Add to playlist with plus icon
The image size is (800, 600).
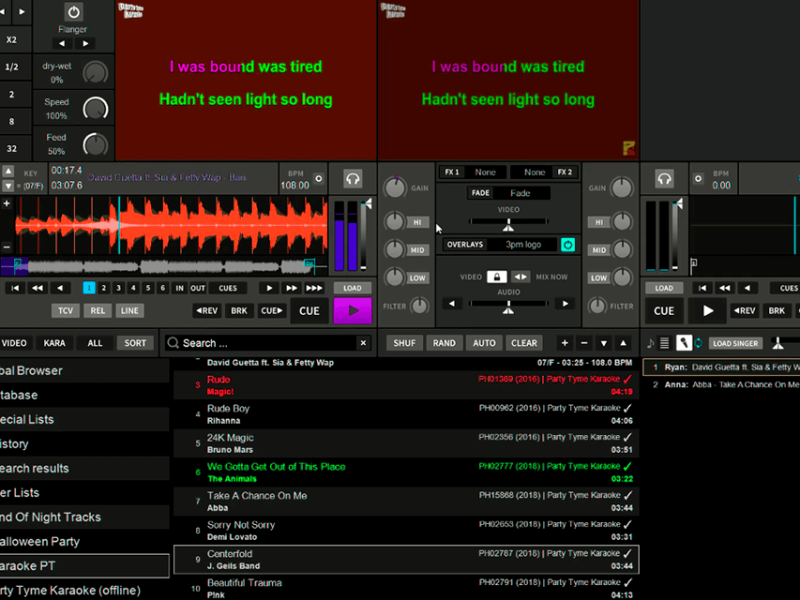point(564,343)
